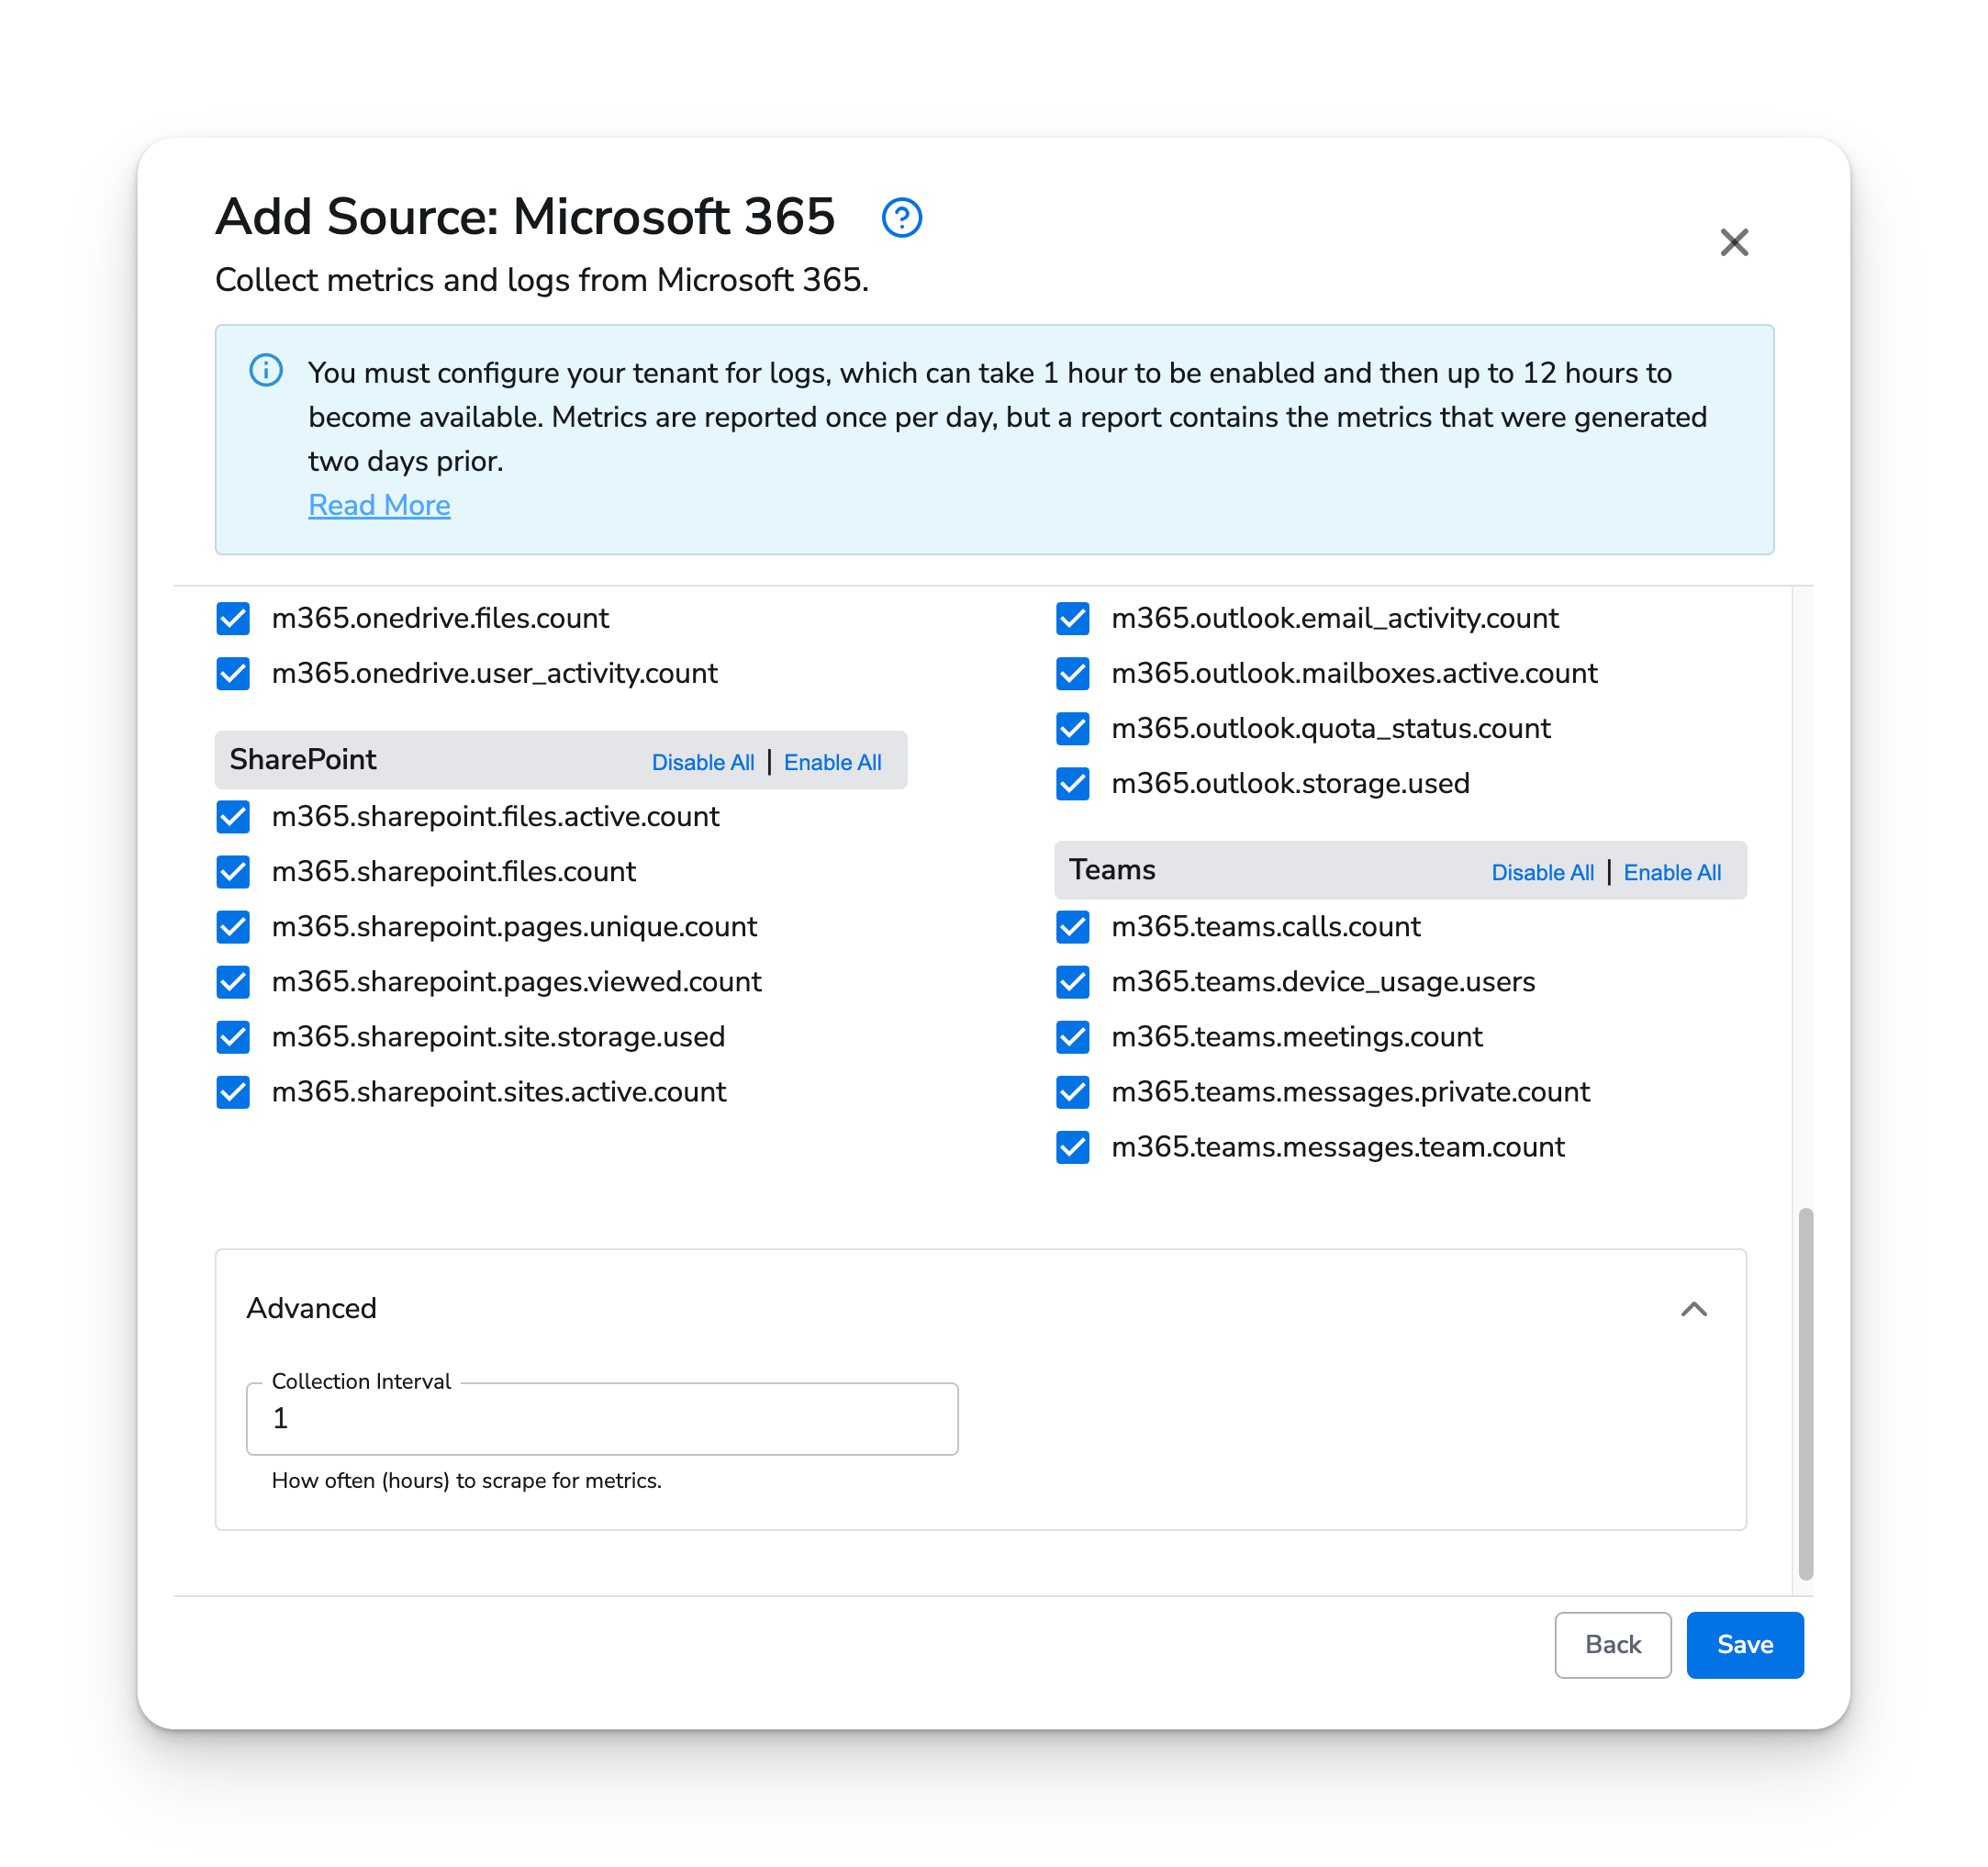Viewport: 1988px width, 1867px height.
Task: Toggle m365.sharepoint.pages.unique.count checkbox
Action: [x=233, y=926]
